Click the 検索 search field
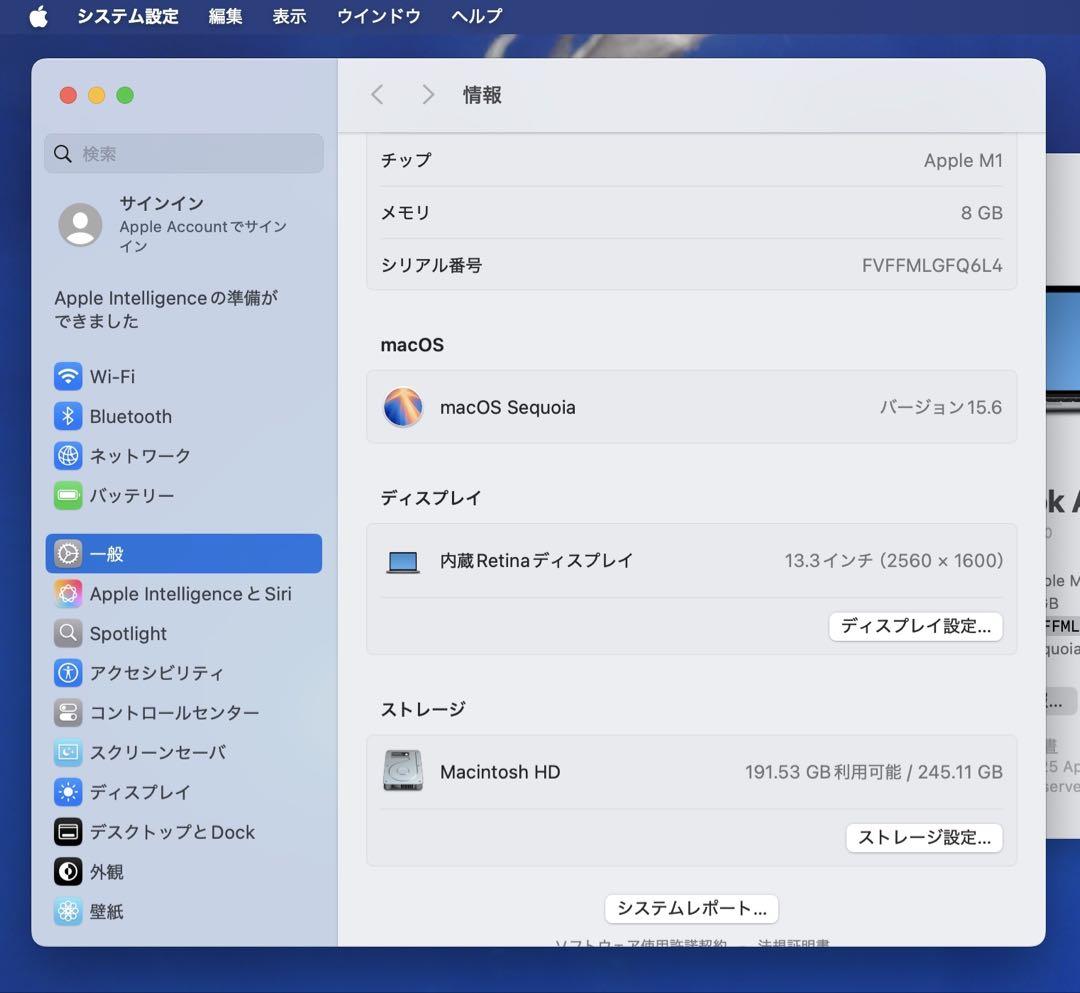This screenshot has width=1080, height=993. tap(184, 154)
